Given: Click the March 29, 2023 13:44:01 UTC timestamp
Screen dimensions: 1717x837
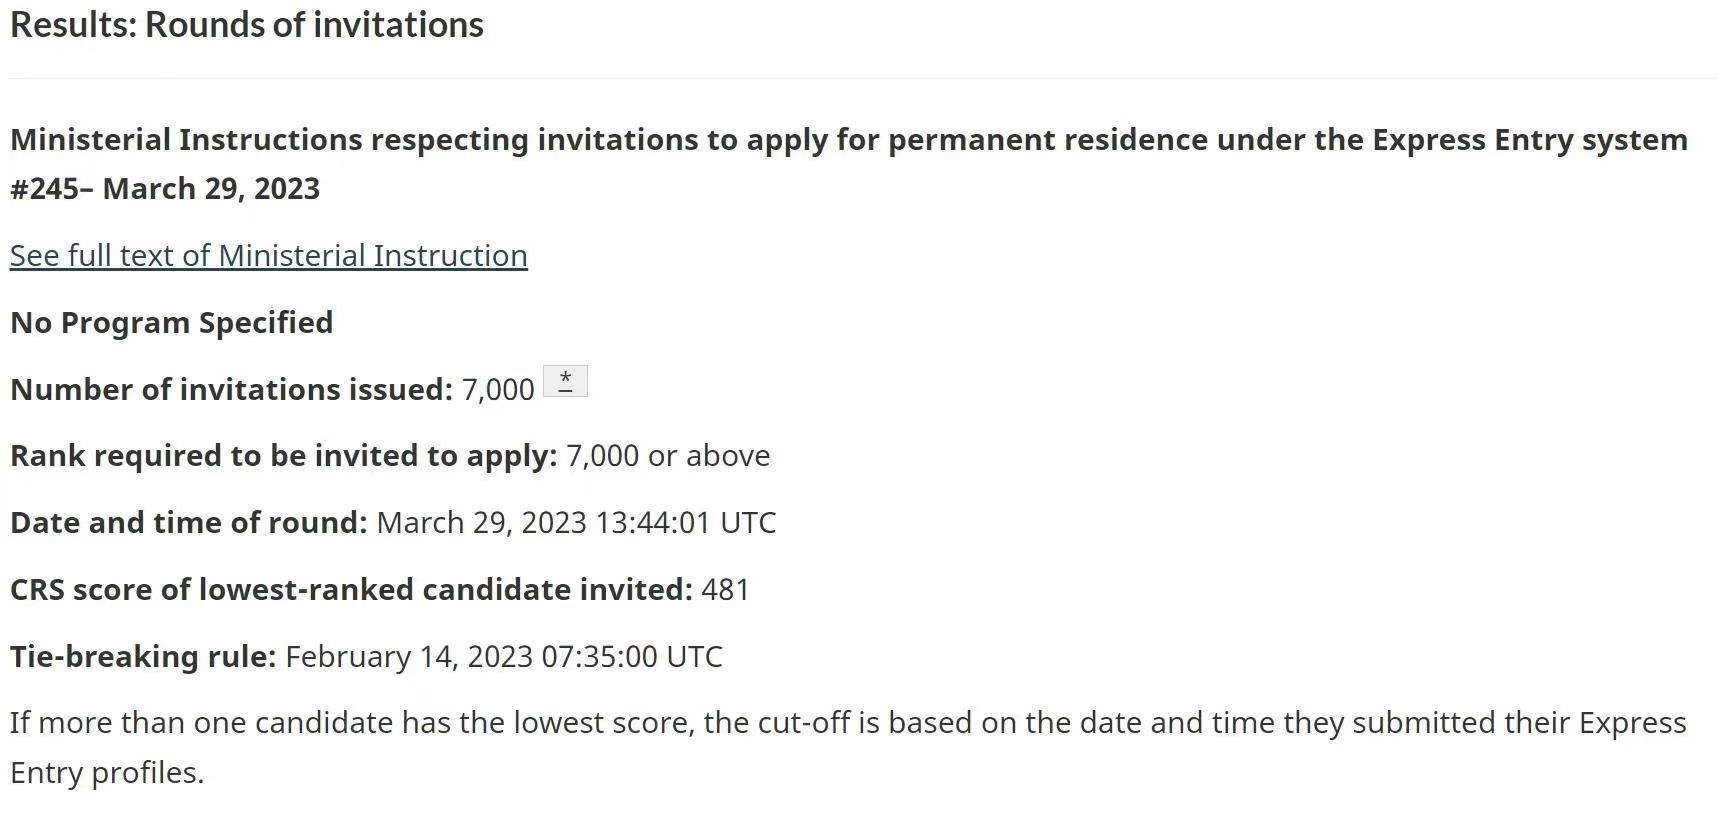Looking at the screenshot, I should point(576,523).
